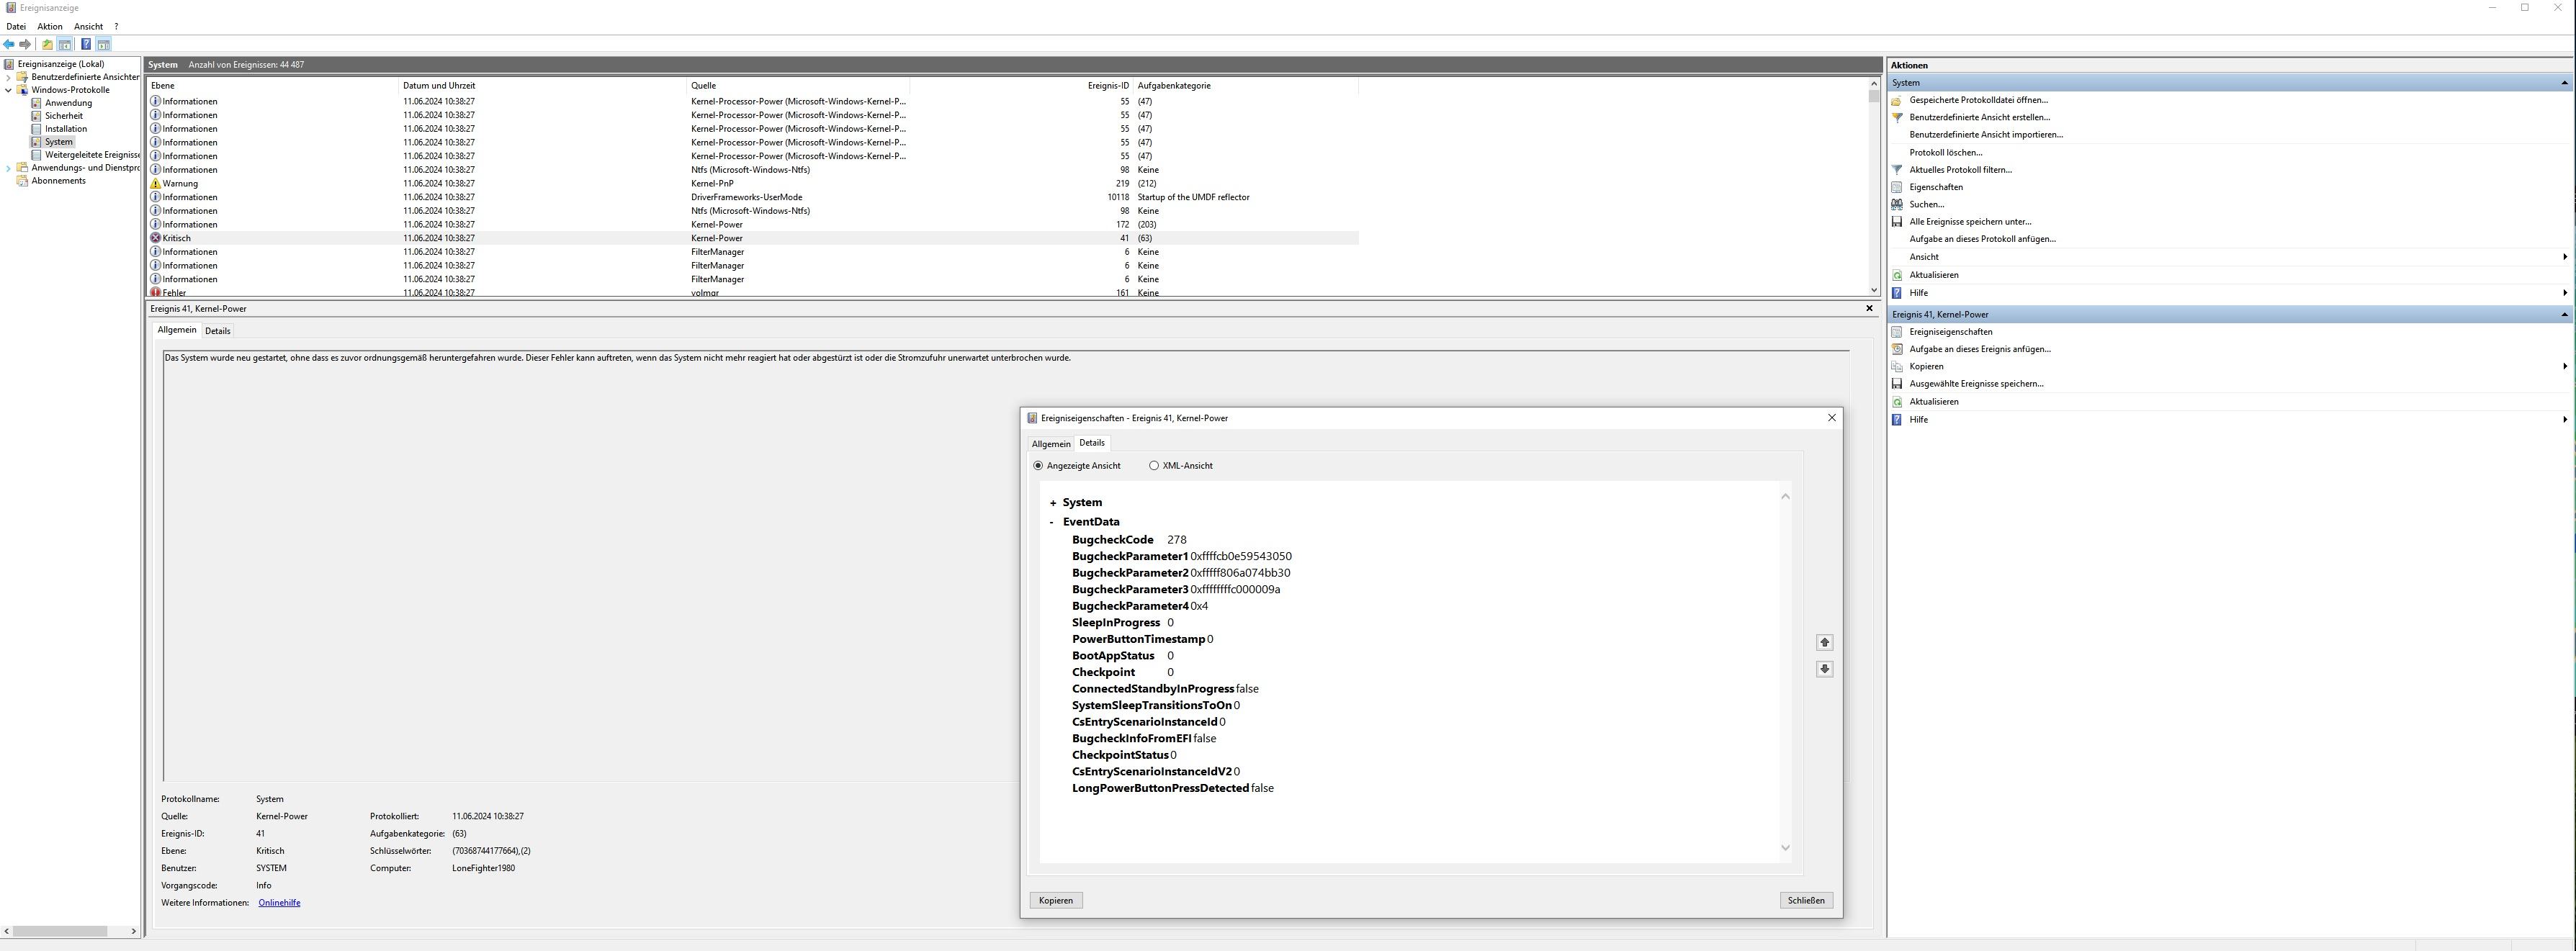Click the event list vertical scrollbar down arrow
This screenshot has height=951, width=2576.
tap(1873, 291)
